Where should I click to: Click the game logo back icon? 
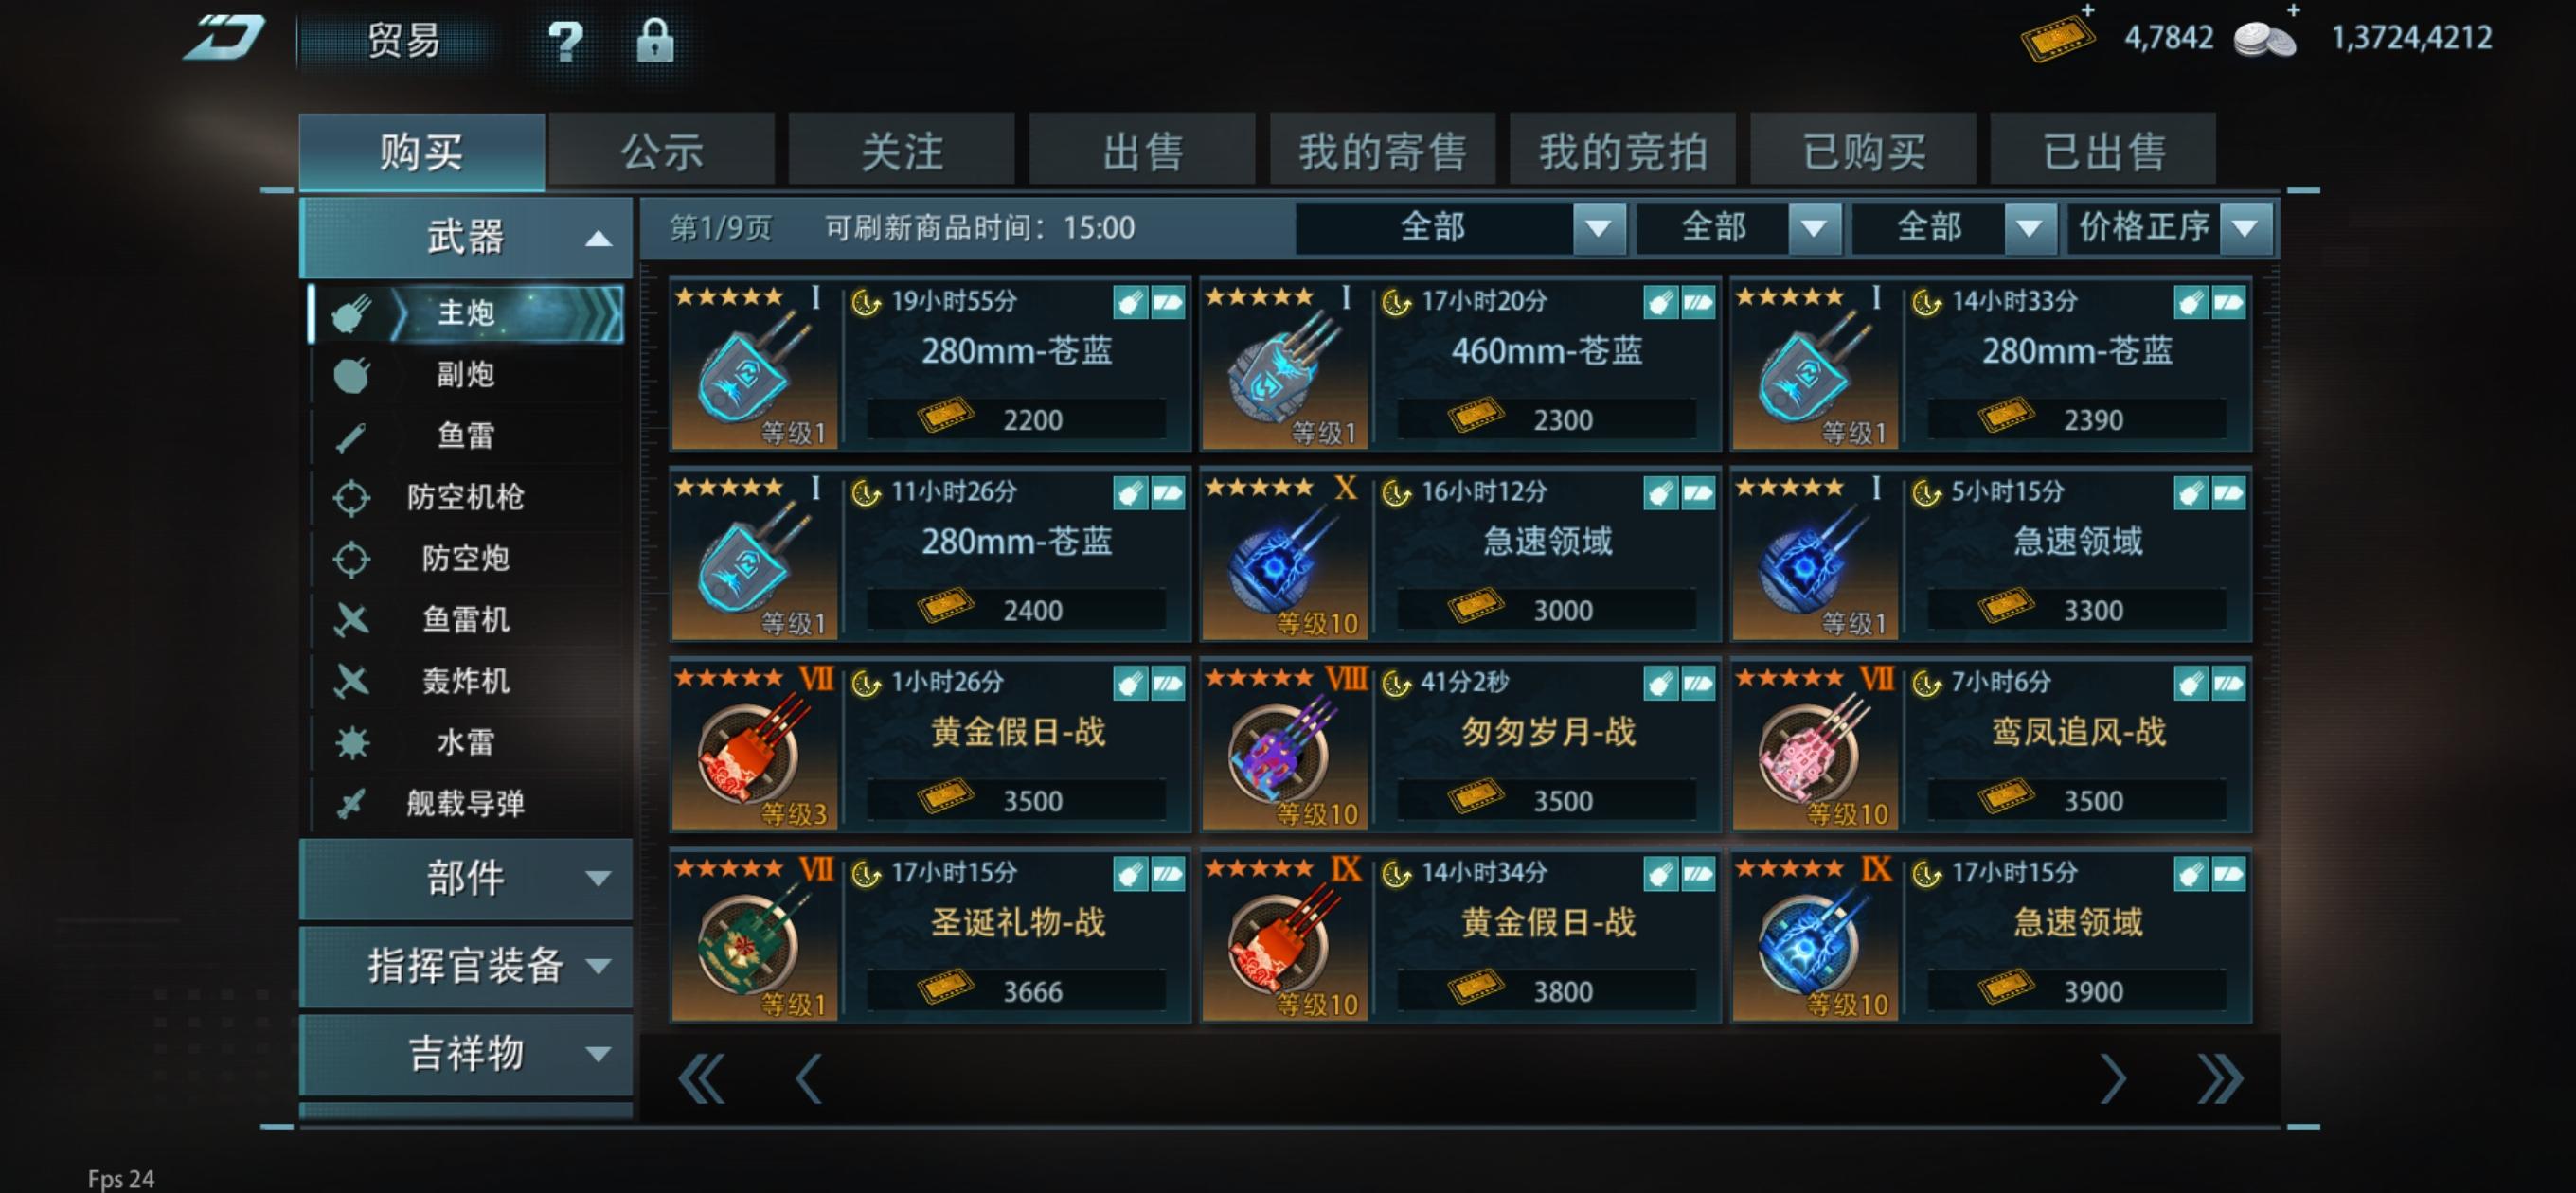point(224,38)
